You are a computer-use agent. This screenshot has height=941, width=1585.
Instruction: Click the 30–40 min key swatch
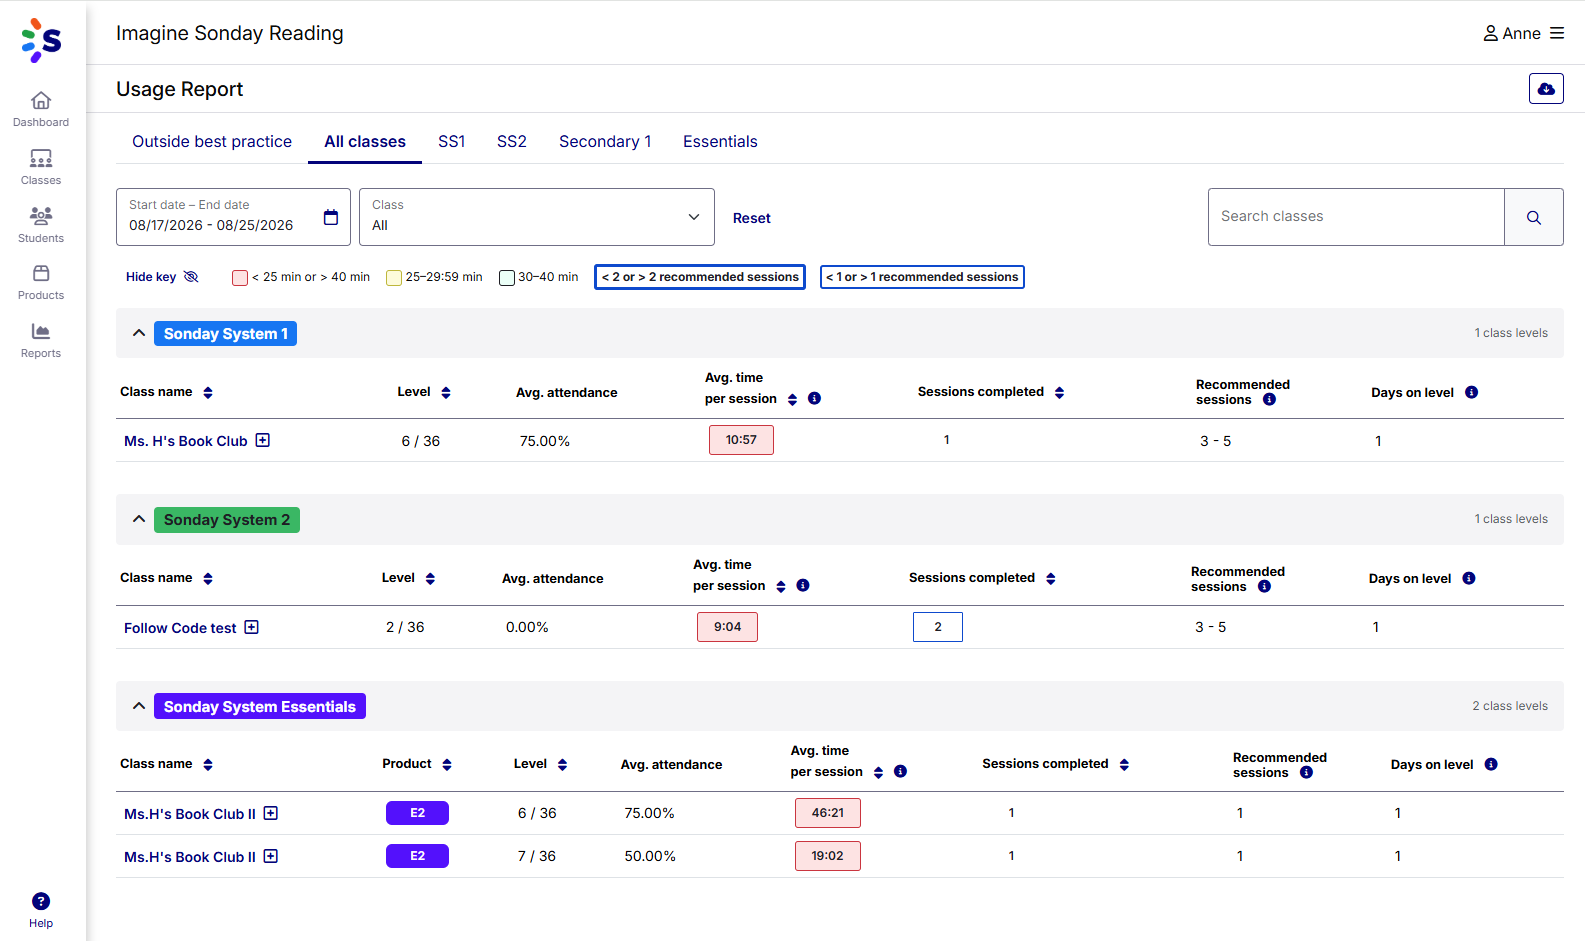pos(507,278)
